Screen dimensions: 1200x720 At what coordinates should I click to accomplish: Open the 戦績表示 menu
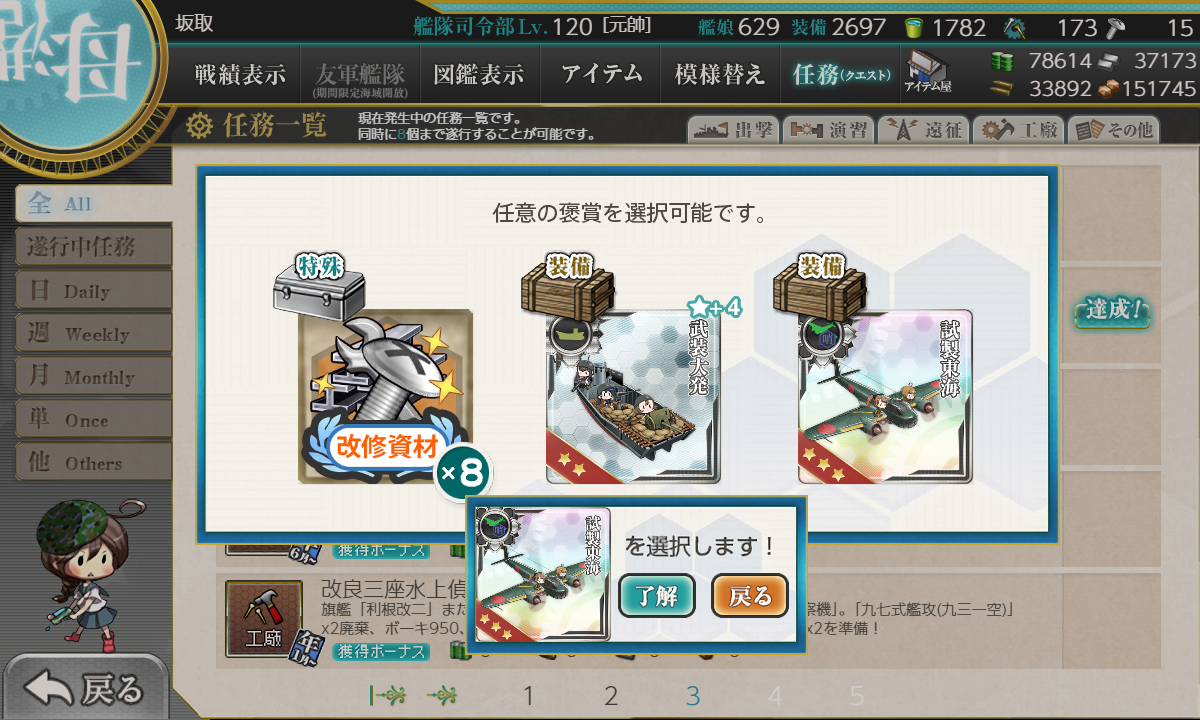pyautogui.click(x=240, y=74)
